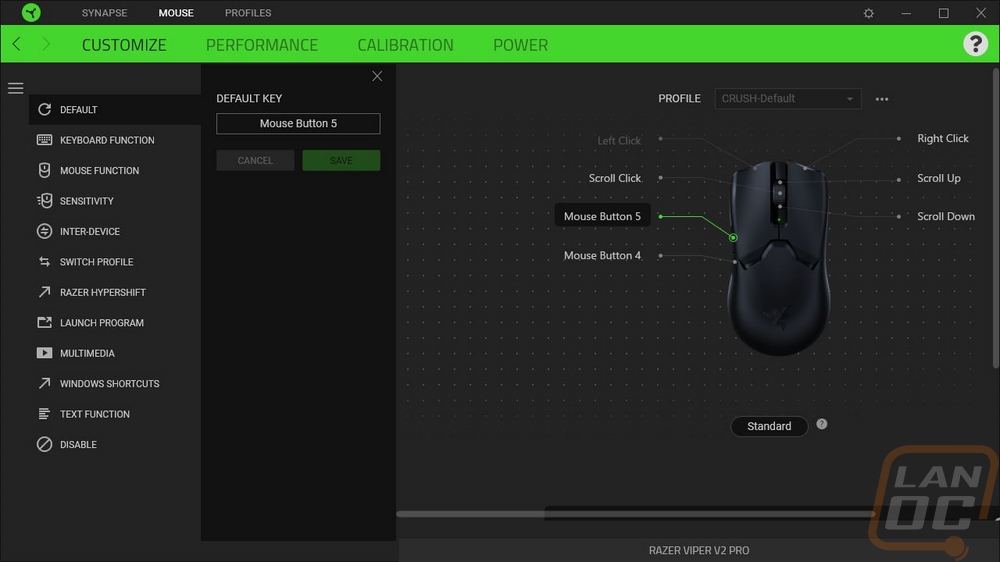Viewport: 1000px width, 562px height.
Task: Open the Power tab
Action: [x=520, y=45]
